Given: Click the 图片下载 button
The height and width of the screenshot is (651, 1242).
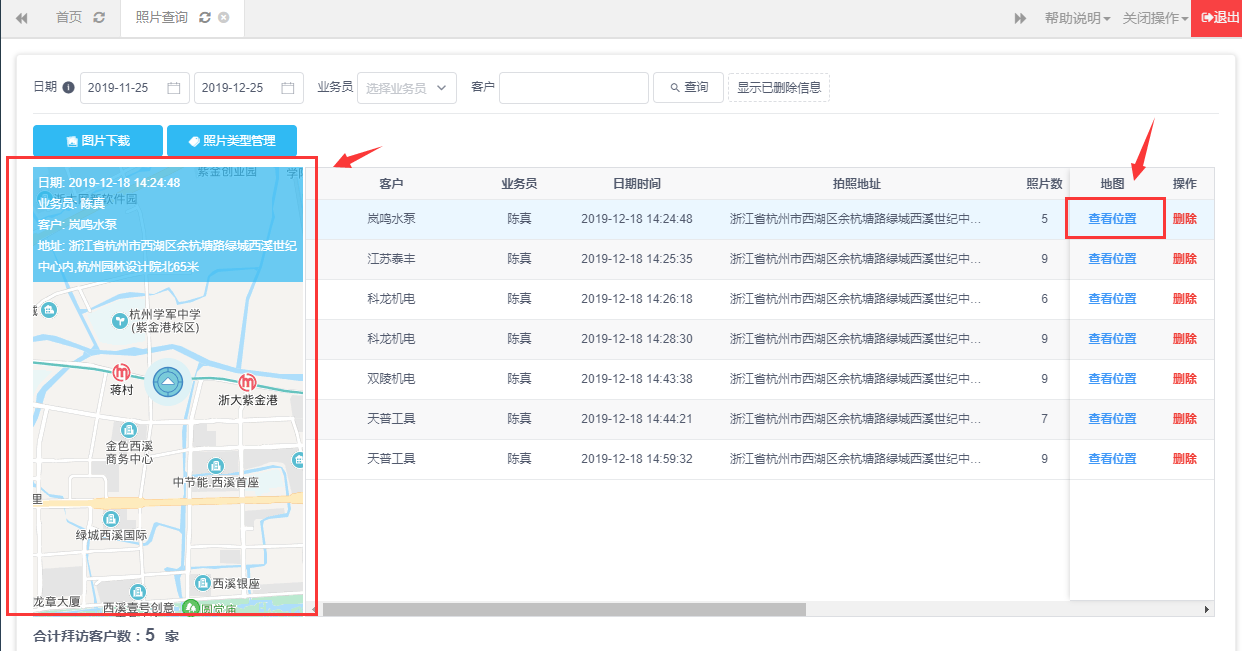Looking at the screenshot, I should (x=97, y=141).
